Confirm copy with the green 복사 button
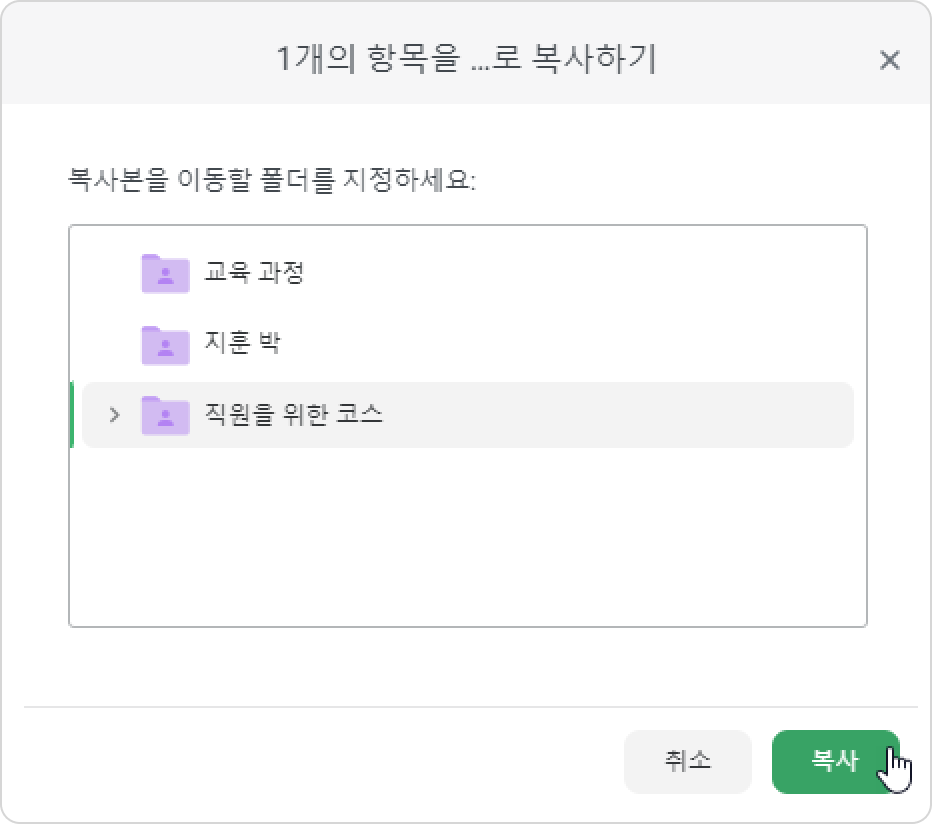Screen dimensions: 932x824 point(836,762)
